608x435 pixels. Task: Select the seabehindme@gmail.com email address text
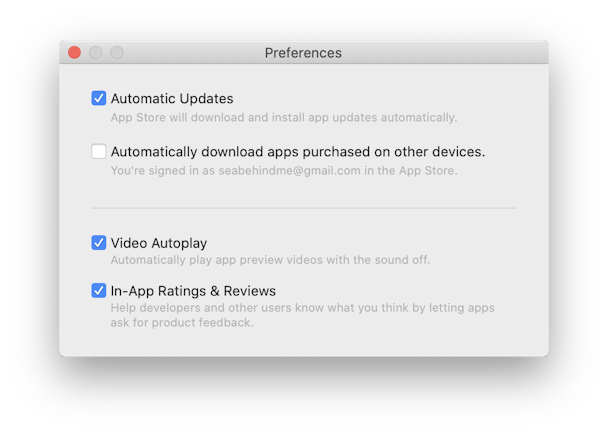290,171
